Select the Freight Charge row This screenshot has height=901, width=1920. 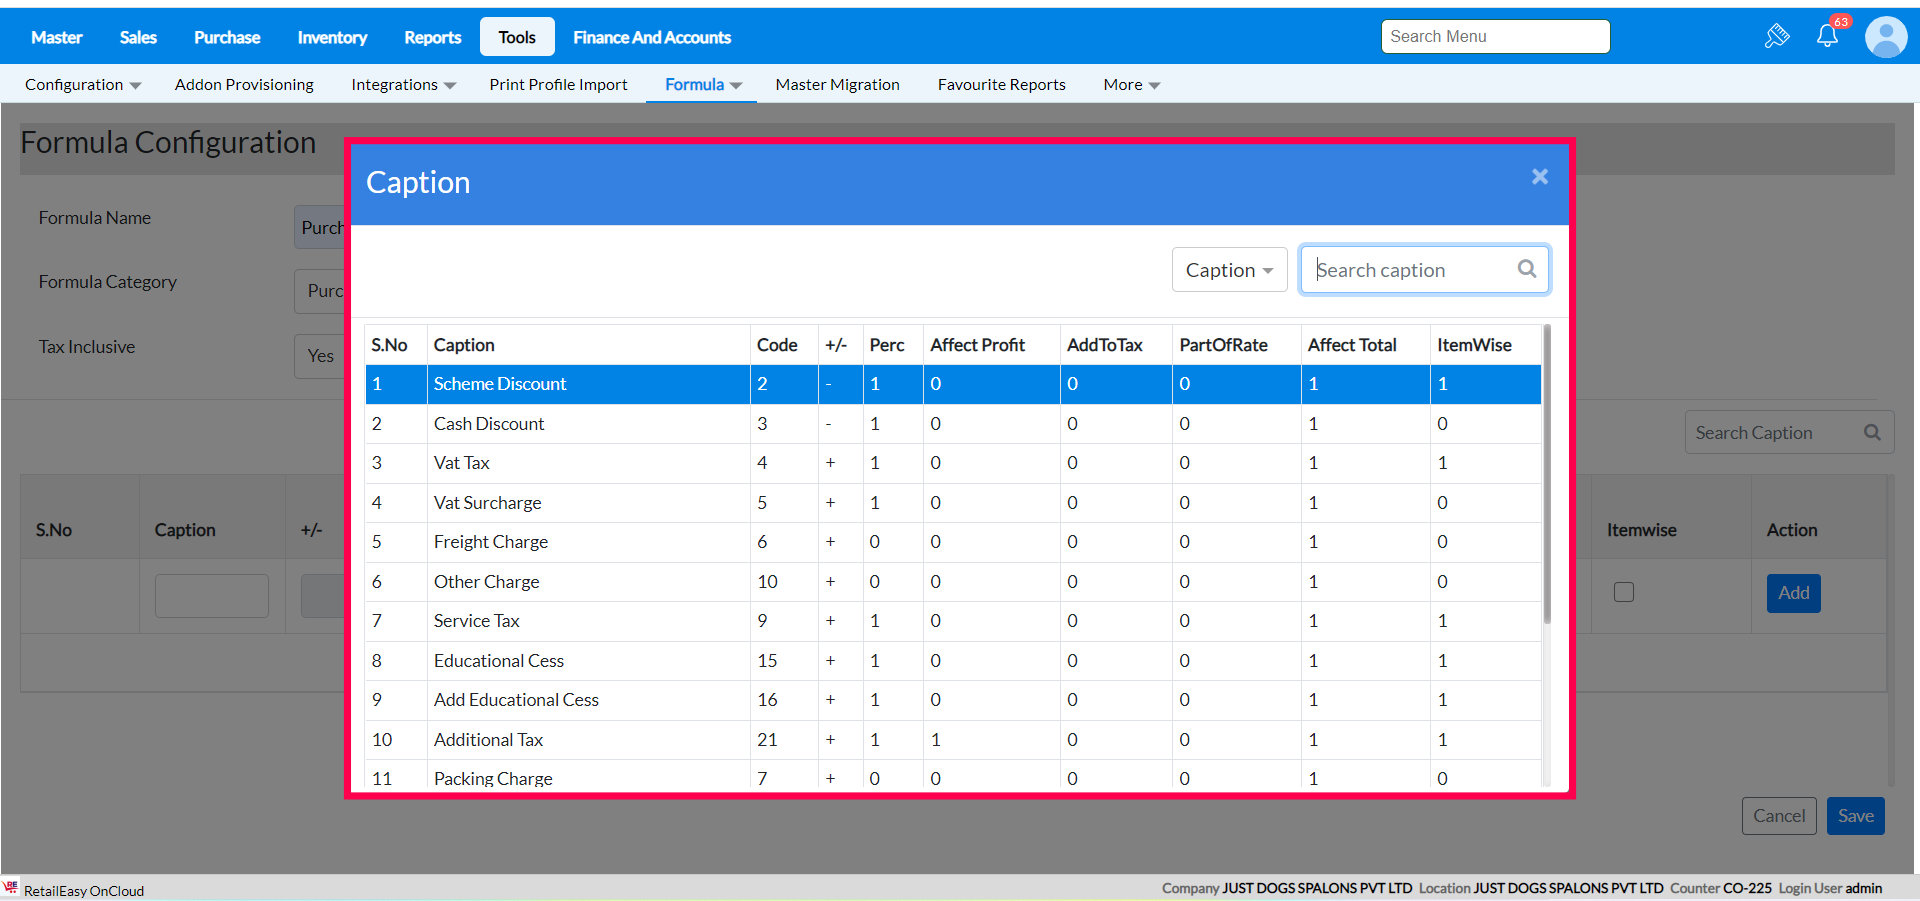pyautogui.click(x=490, y=542)
